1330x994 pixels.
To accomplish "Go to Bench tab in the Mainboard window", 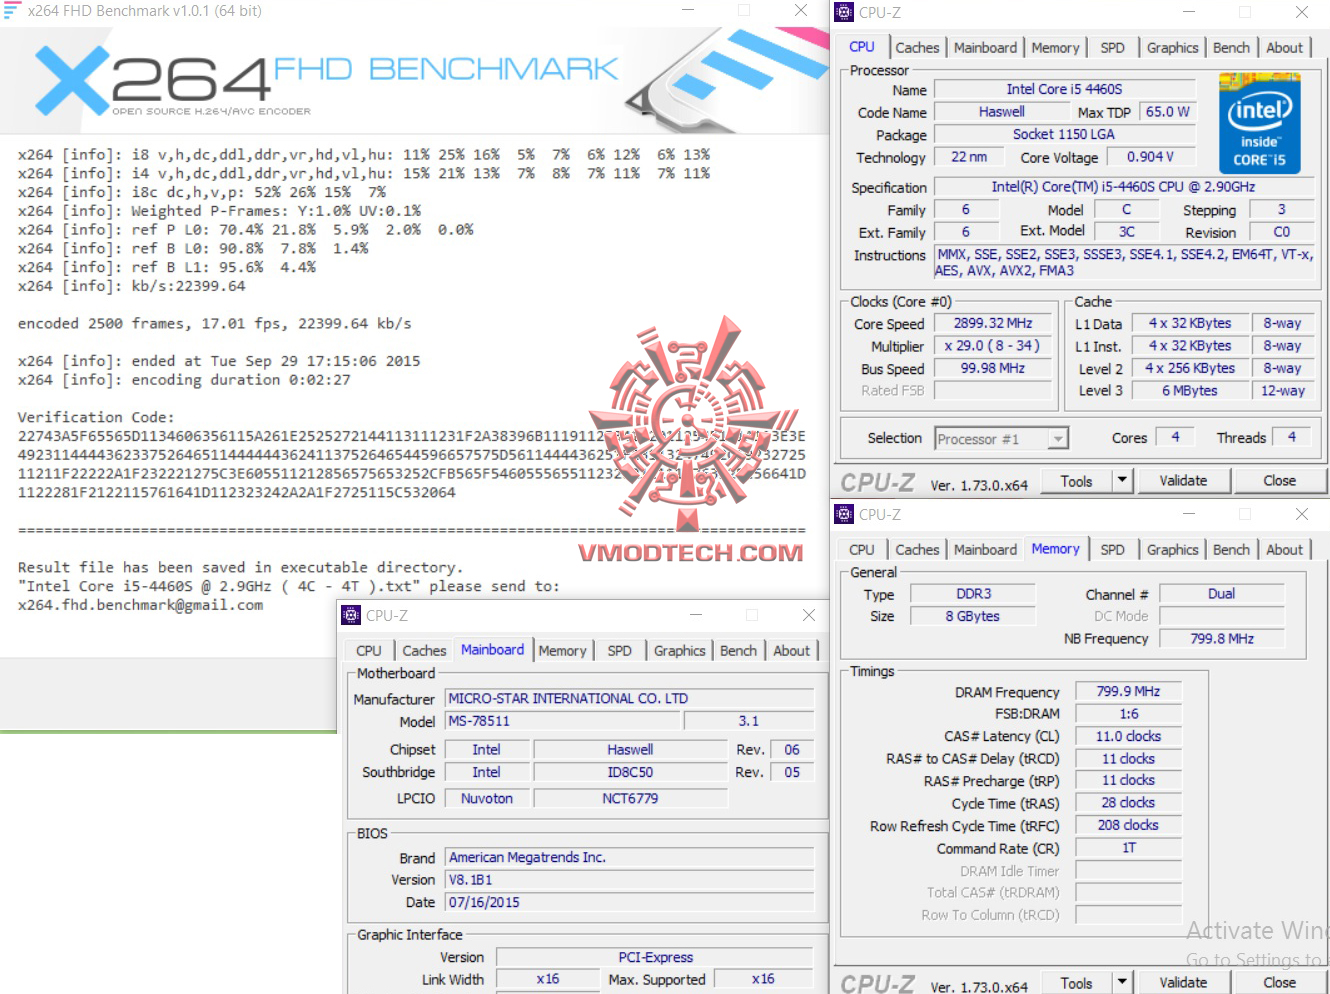I will tap(738, 651).
